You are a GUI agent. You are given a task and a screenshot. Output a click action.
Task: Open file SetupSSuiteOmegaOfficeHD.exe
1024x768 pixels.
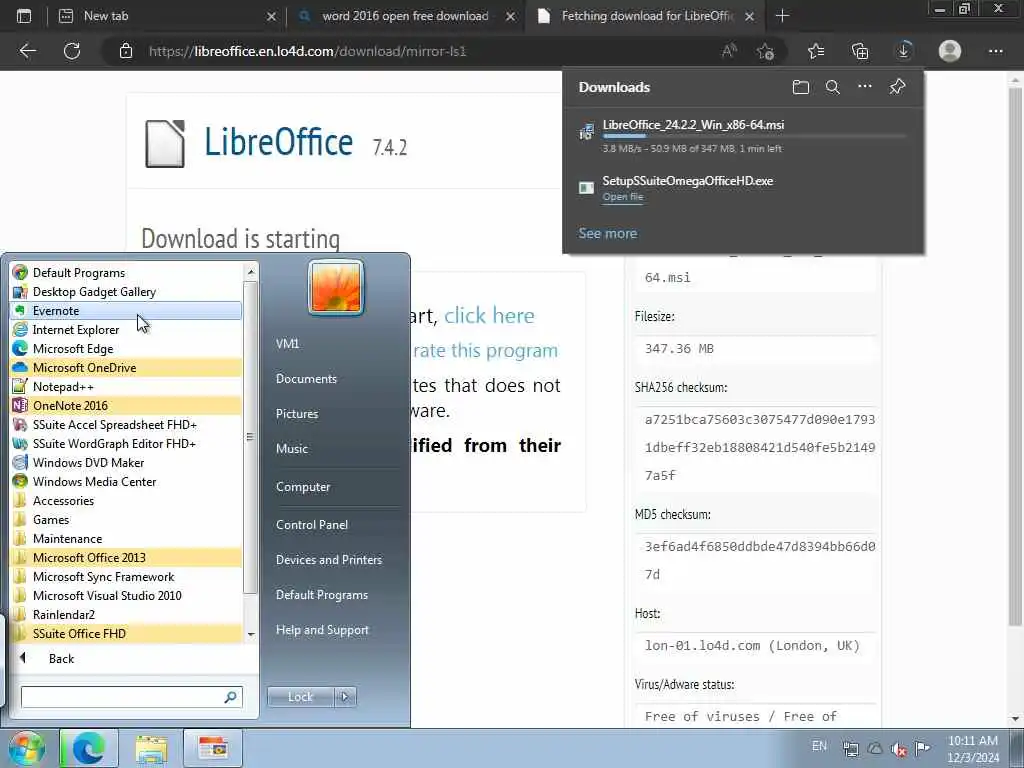623,197
